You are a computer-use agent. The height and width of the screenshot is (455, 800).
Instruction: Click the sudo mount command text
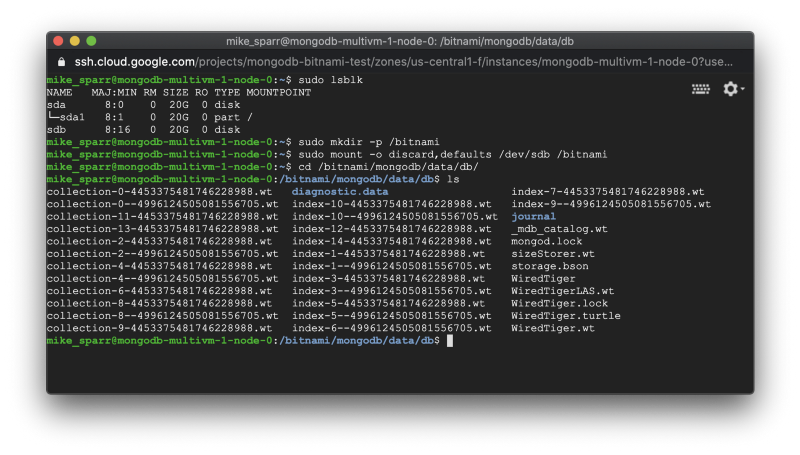[x=453, y=155]
